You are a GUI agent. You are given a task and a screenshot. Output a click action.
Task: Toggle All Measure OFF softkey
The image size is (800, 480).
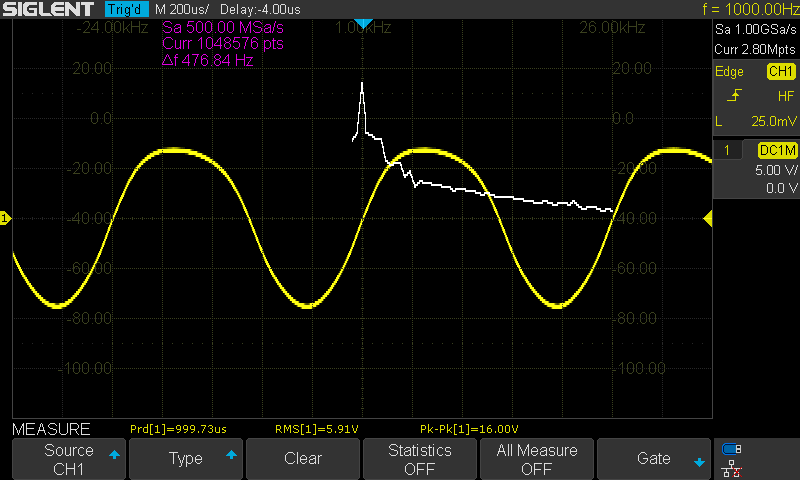tap(536, 459)
